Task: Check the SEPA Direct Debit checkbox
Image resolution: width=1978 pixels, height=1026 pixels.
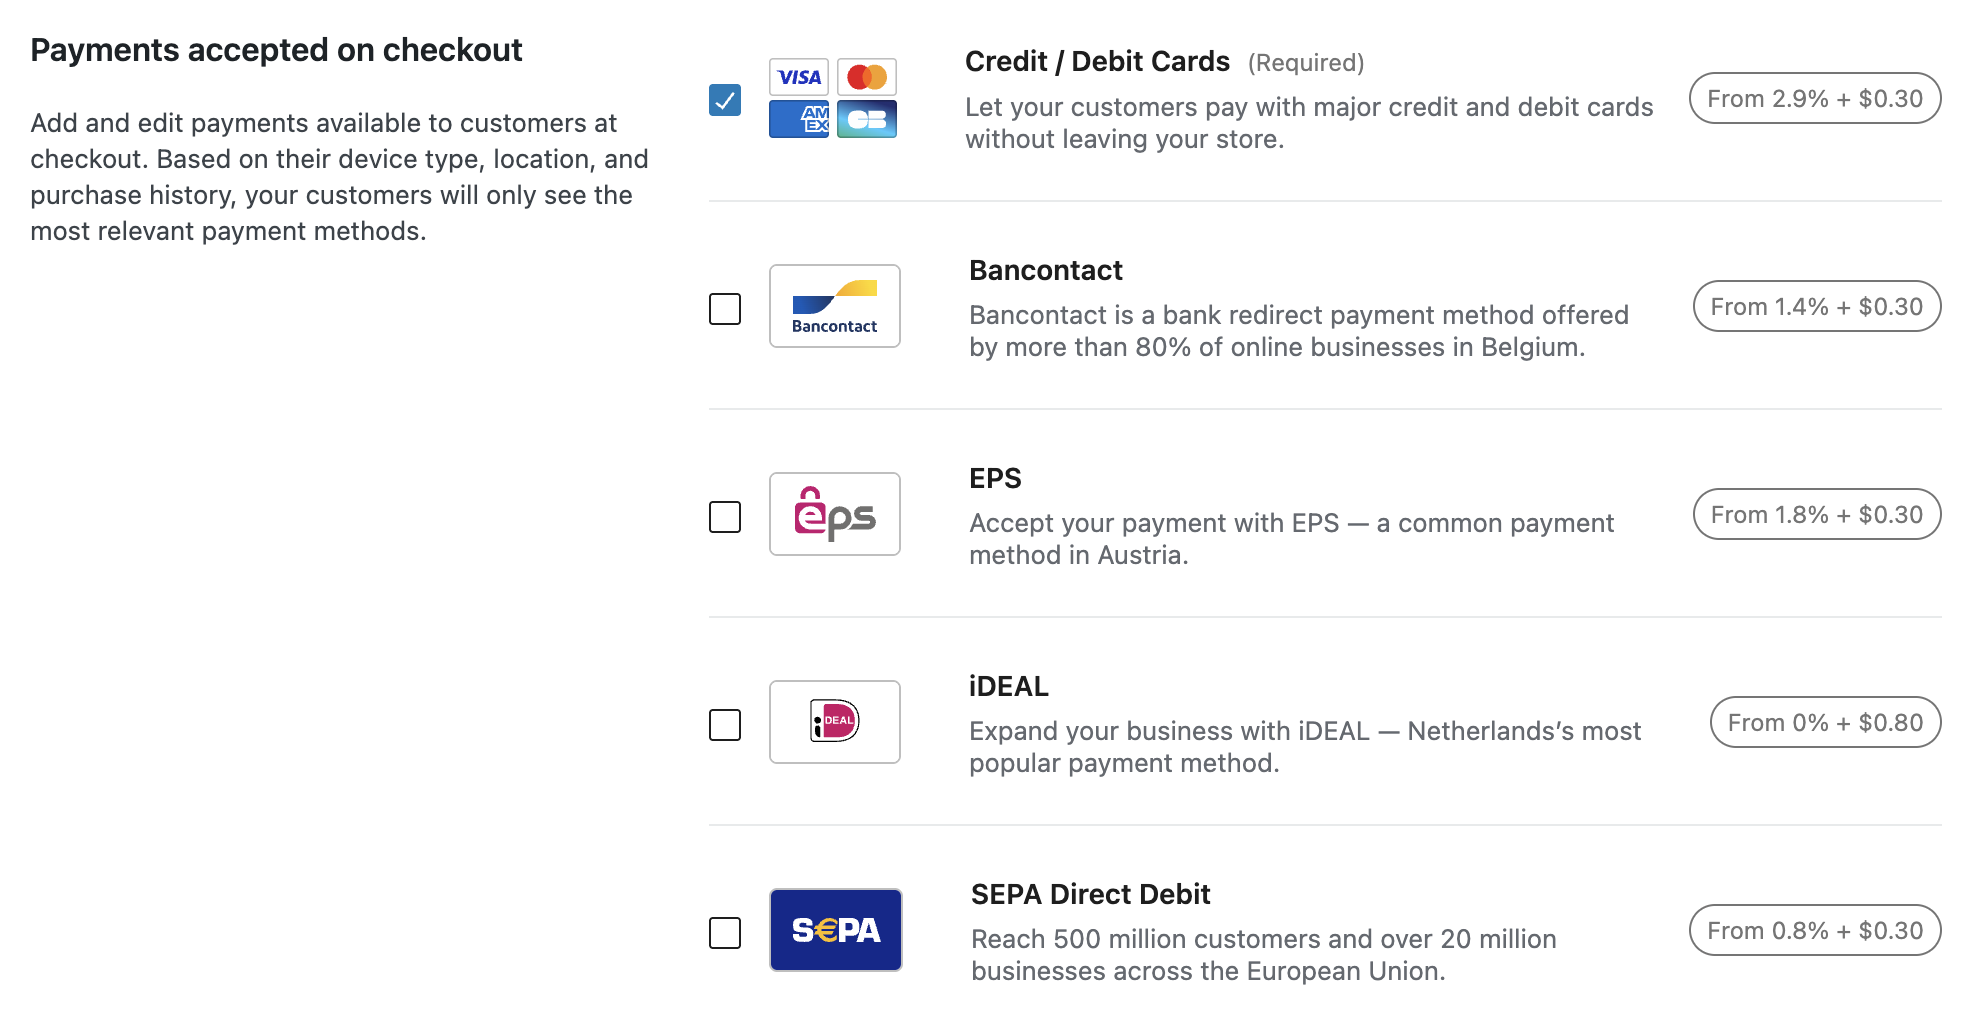Action: [x=725, y=933]
